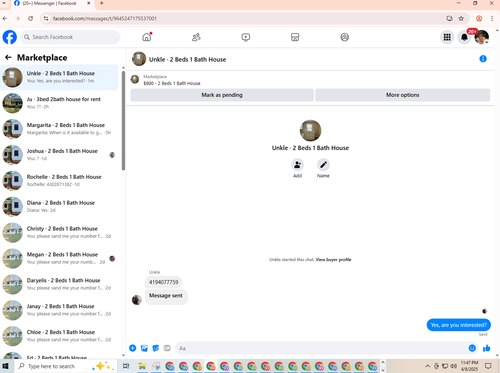500x373 pixels.
Task: Open Unkle - 2 Beds 1 Bath House chat
Action: (x=59, y=77)
